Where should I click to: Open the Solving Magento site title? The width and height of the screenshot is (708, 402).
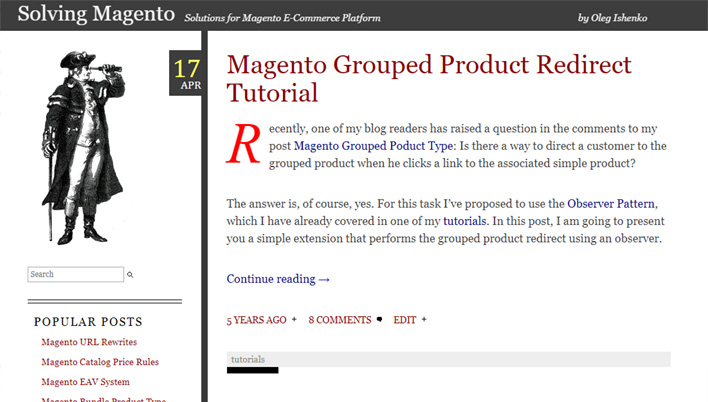[x=96, y=14]
